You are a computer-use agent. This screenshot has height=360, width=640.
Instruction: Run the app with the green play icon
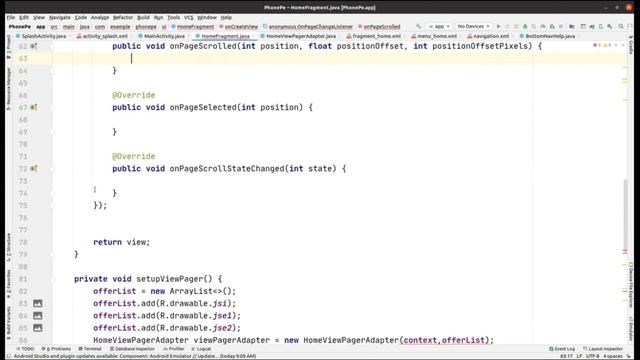point(498,27)
